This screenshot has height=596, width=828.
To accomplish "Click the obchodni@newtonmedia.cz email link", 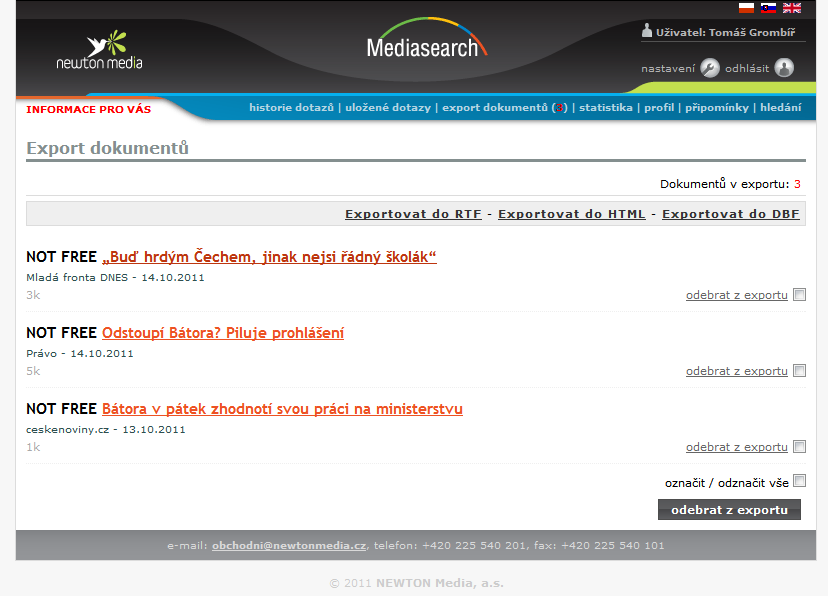I will tap(289, 545).
